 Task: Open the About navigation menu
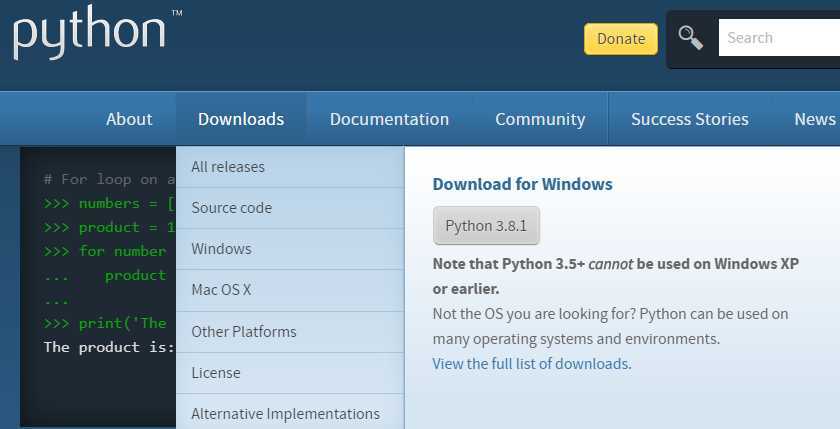click(x=129, y=119)
